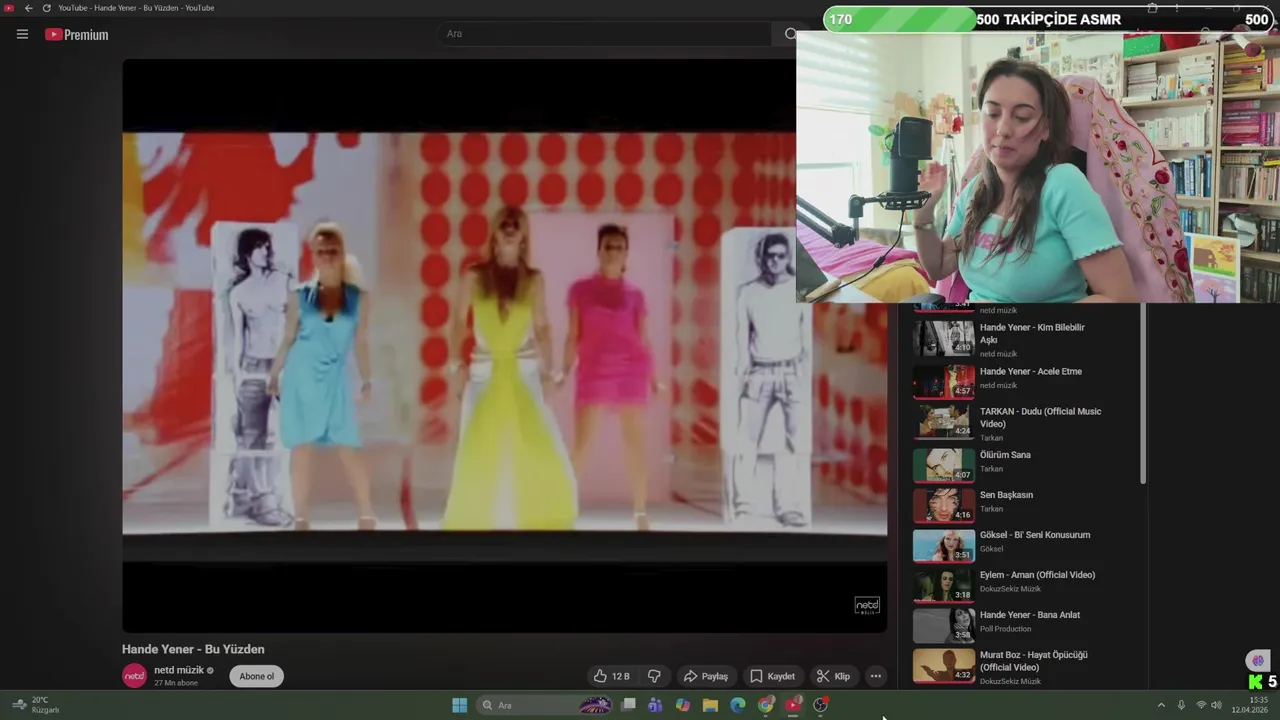Open the 20°C Rüzgarlı weather widget

click(37, 705)
